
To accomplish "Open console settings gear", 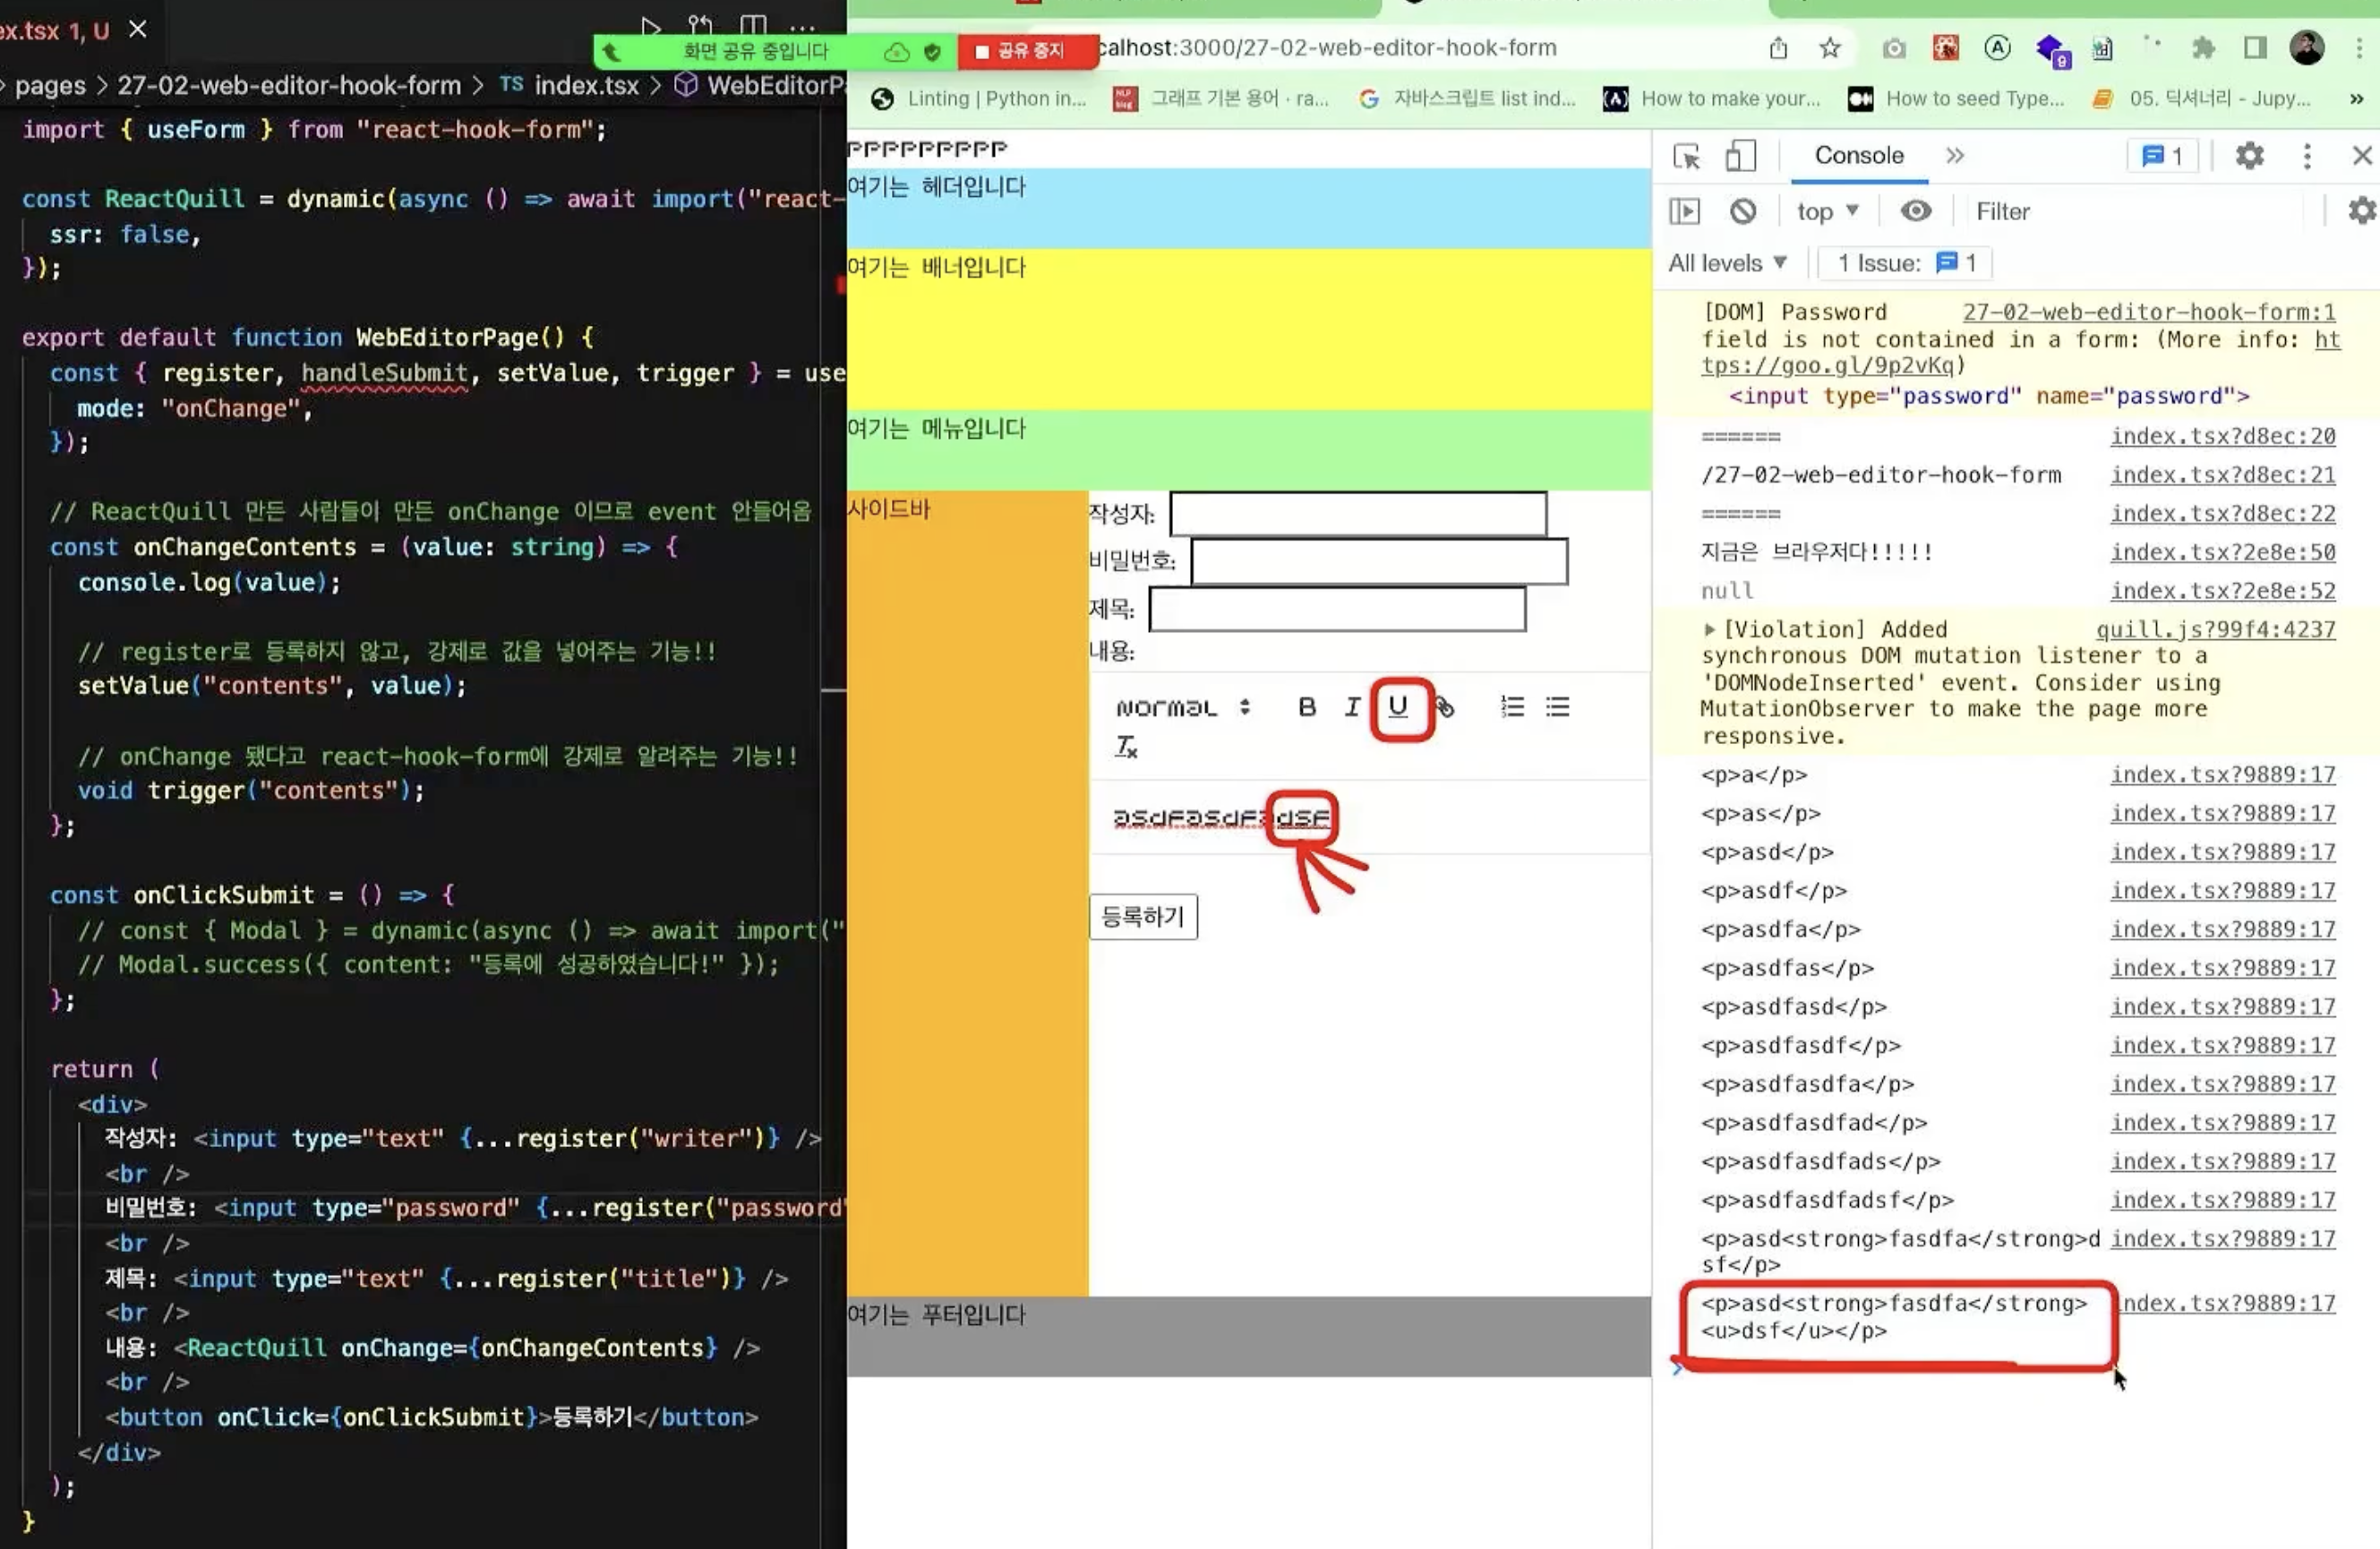I will pos(2361,211).
